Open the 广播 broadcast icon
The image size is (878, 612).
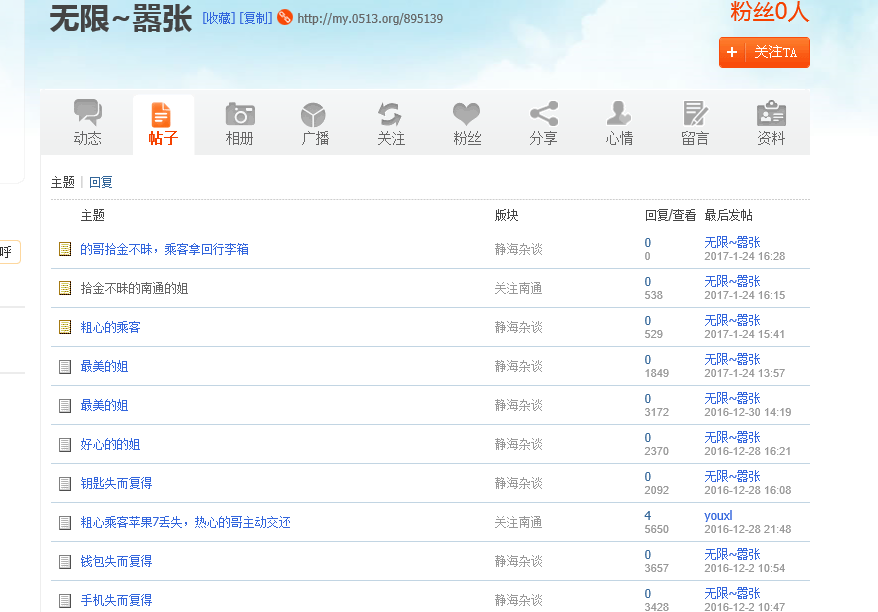tap(315, 114)
